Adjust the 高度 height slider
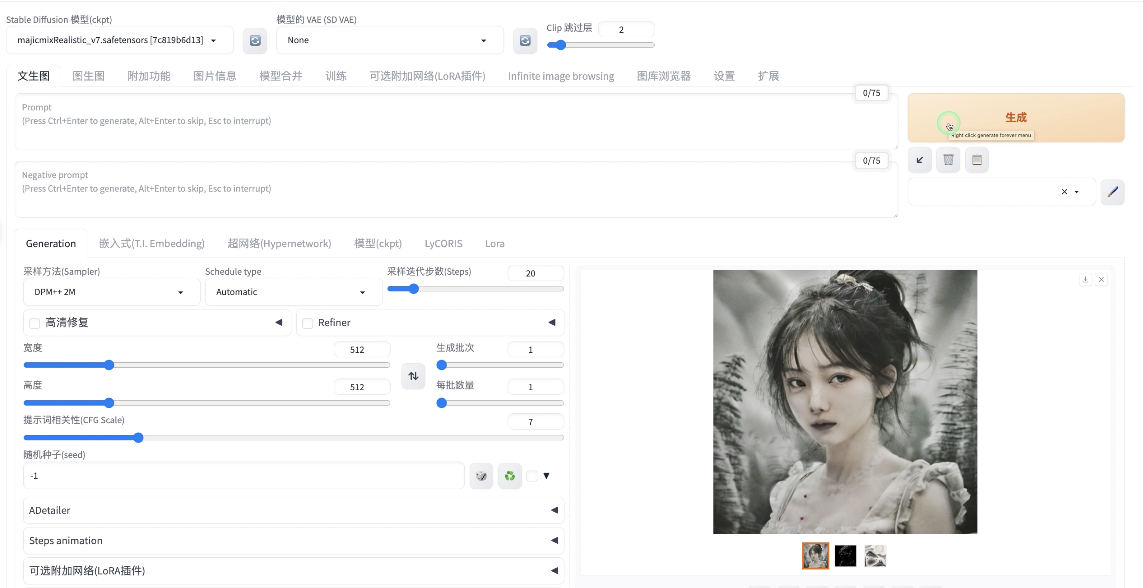The width and height of the screenshot is (1143, 588). tap(207, 403)
